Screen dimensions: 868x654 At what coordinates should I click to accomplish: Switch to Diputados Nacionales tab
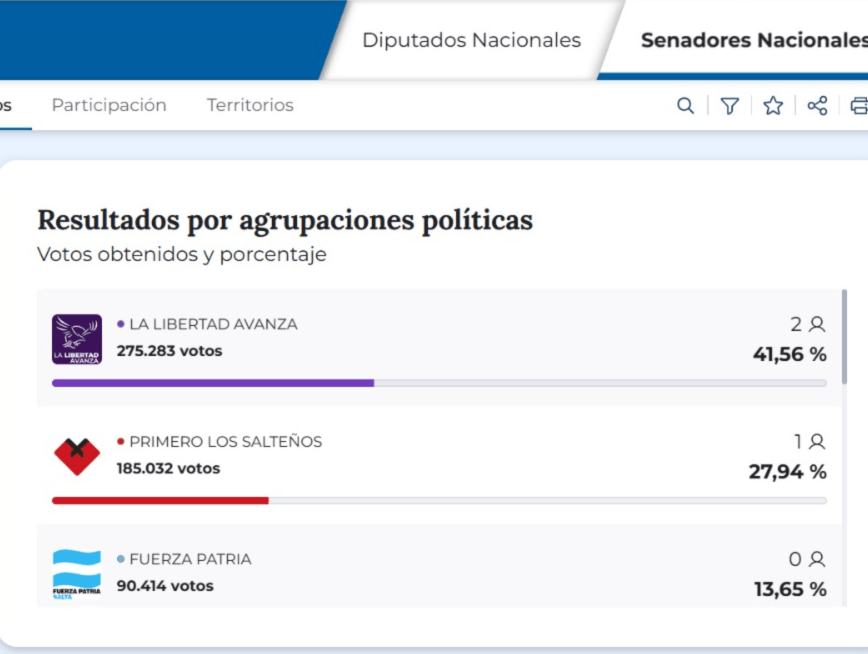(x=472, y=40)
